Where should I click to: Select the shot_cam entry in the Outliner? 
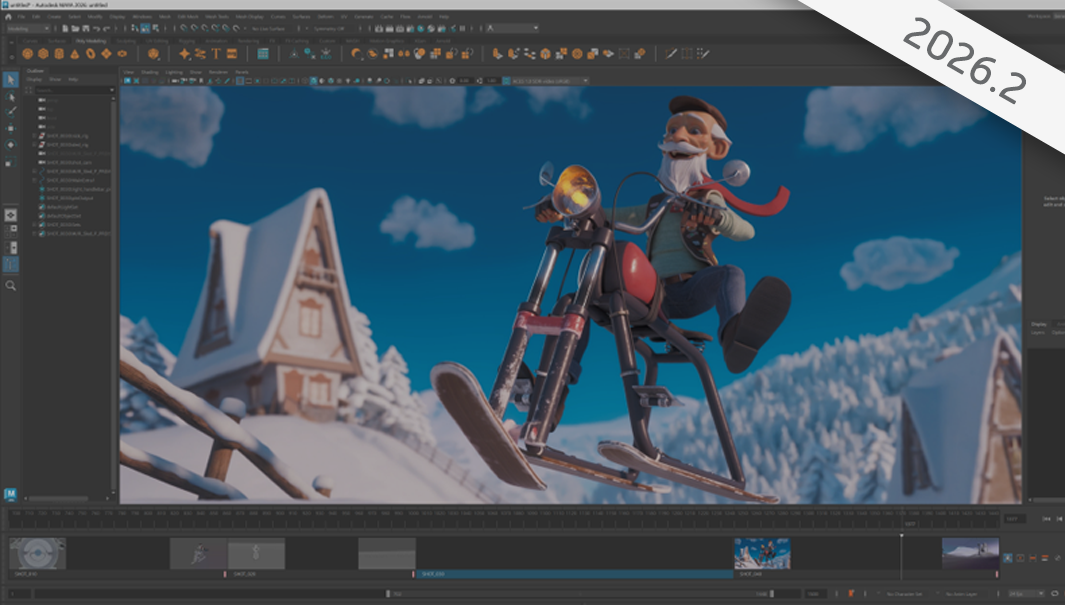pos(69,162)
